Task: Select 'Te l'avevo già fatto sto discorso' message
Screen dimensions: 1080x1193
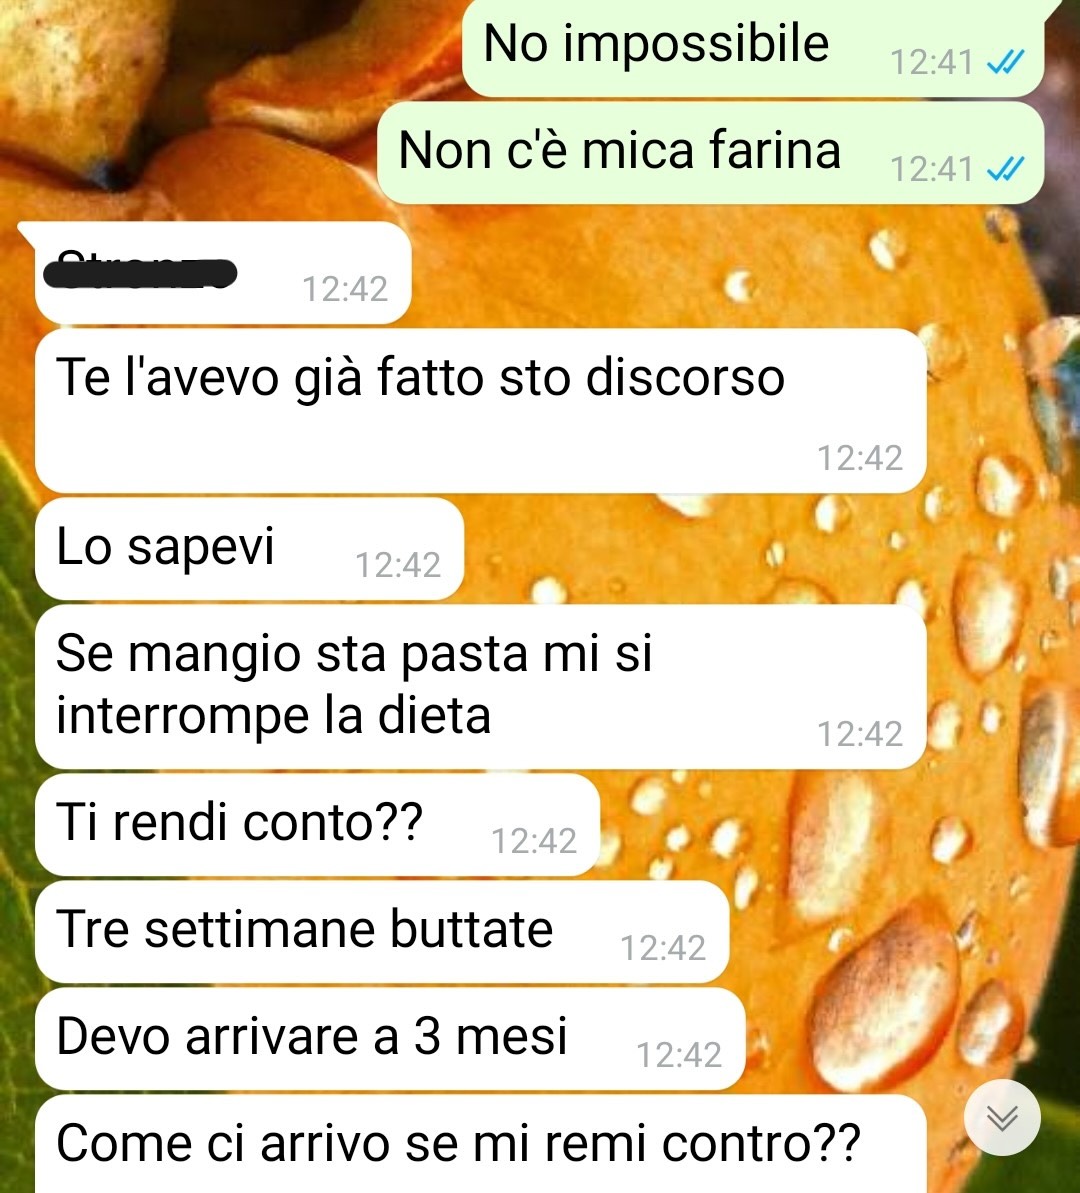Action: pos(480,411)
